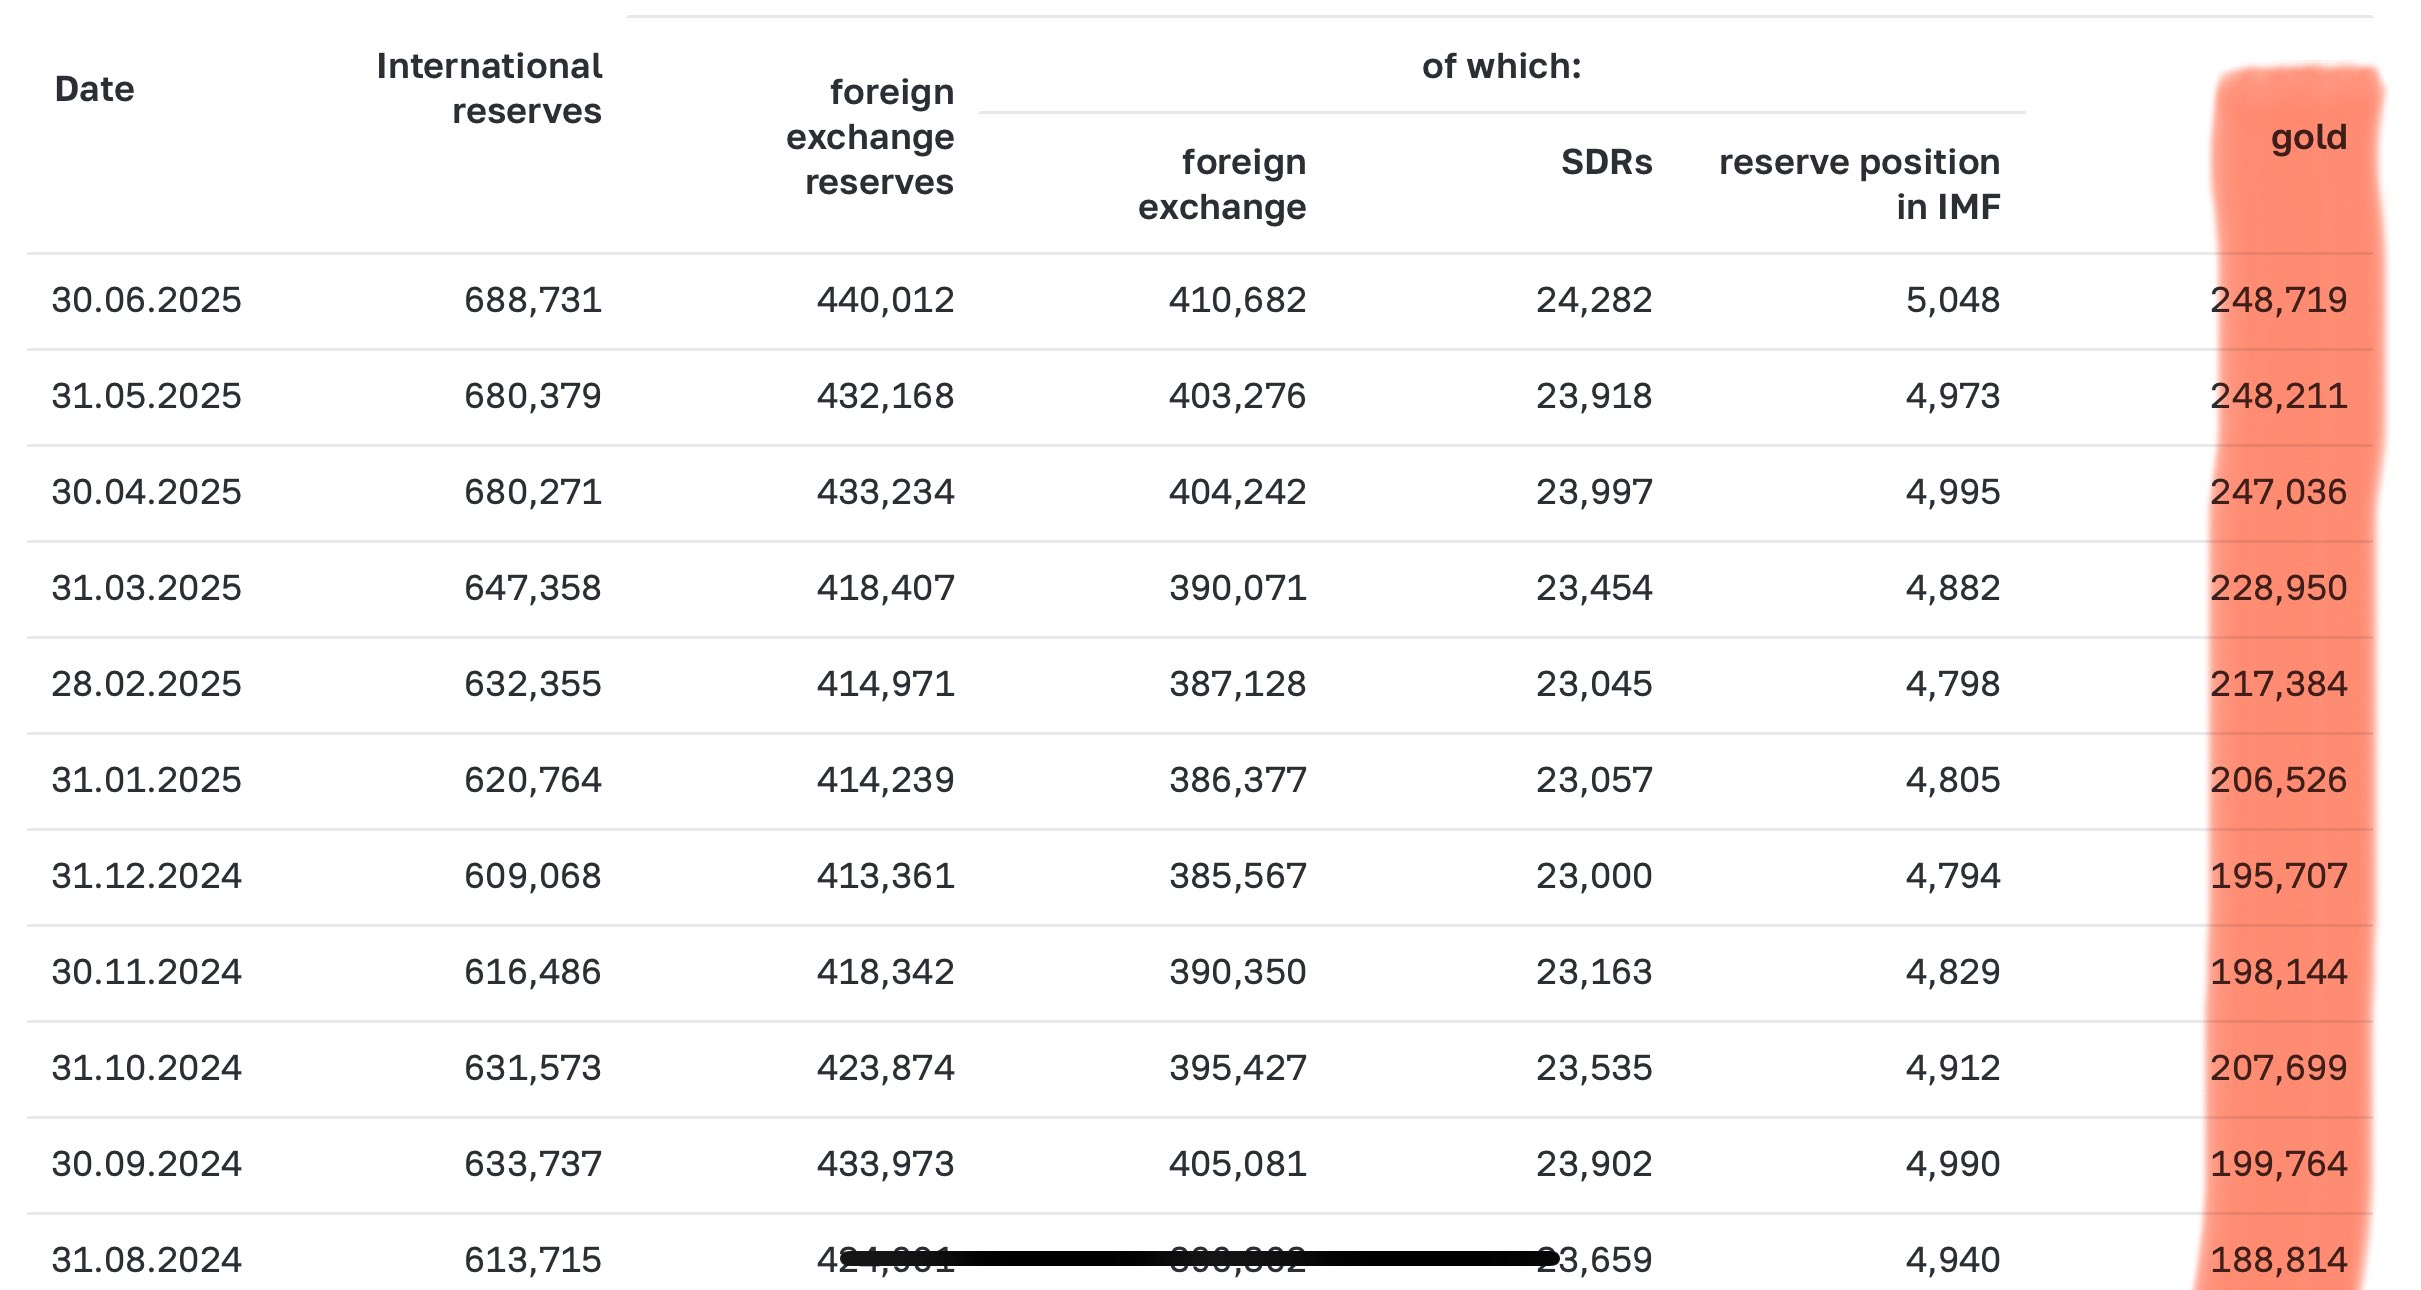The width and height of the screenshot is (2421, 1290).
Task: Click foreign exchange reserves value 414,971
Action: 885,684
